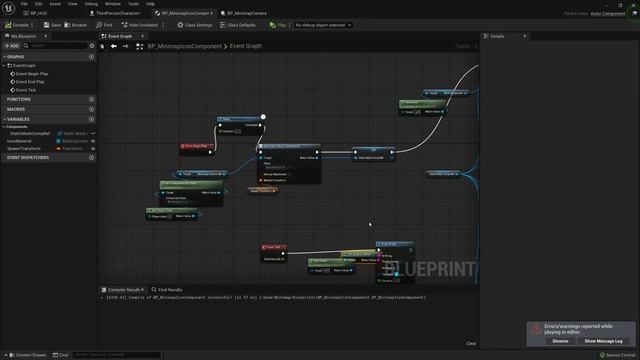
Task: Add a new graph
Action: tap(91, 57)
